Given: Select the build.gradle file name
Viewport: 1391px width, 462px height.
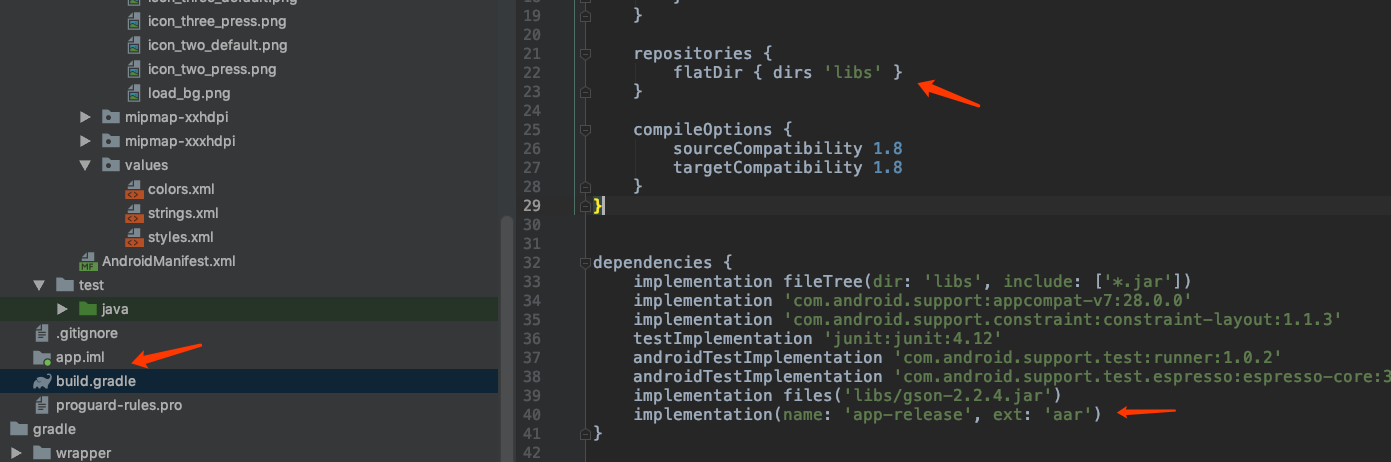Looking at the screenshot, I should coord(96,381).
